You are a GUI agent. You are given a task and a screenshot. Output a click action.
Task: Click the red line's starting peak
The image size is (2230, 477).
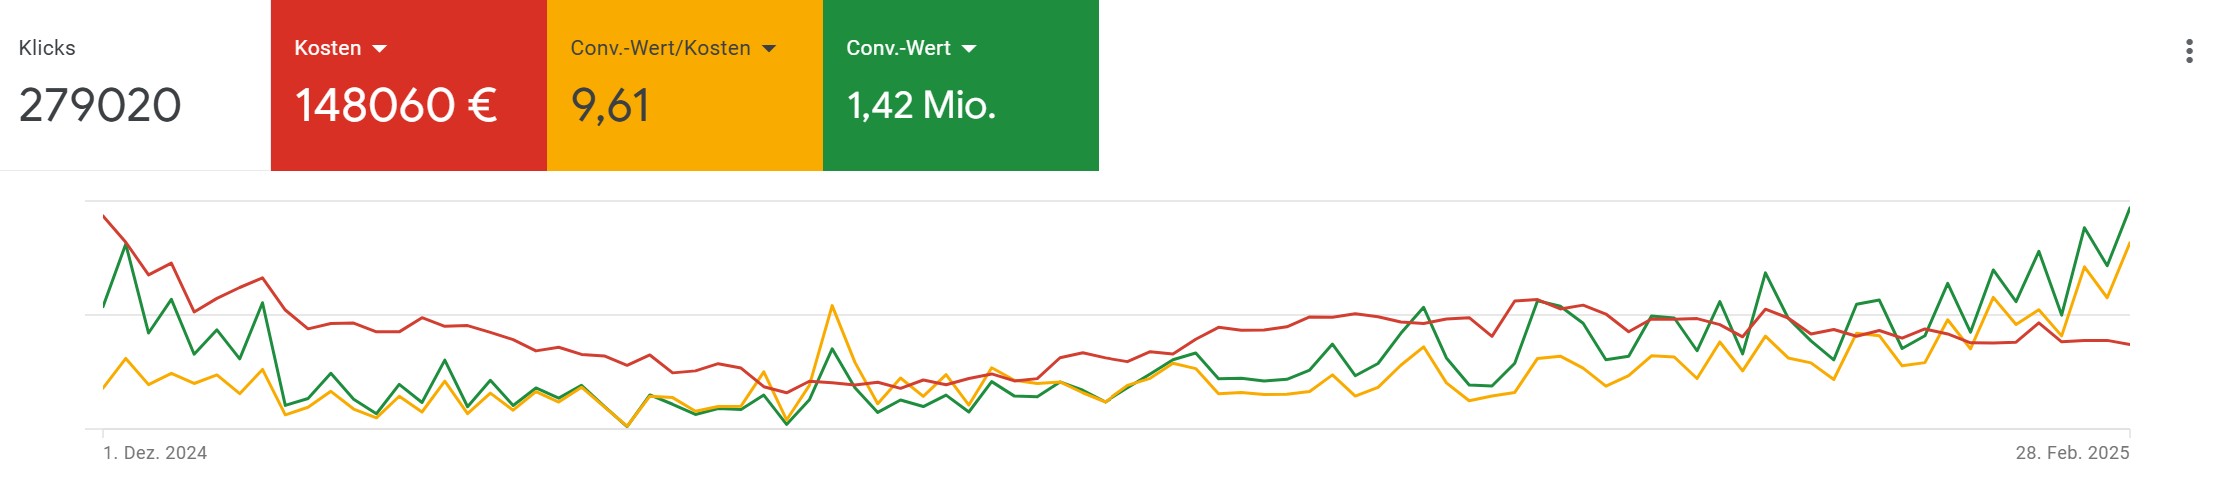point(104,216)
